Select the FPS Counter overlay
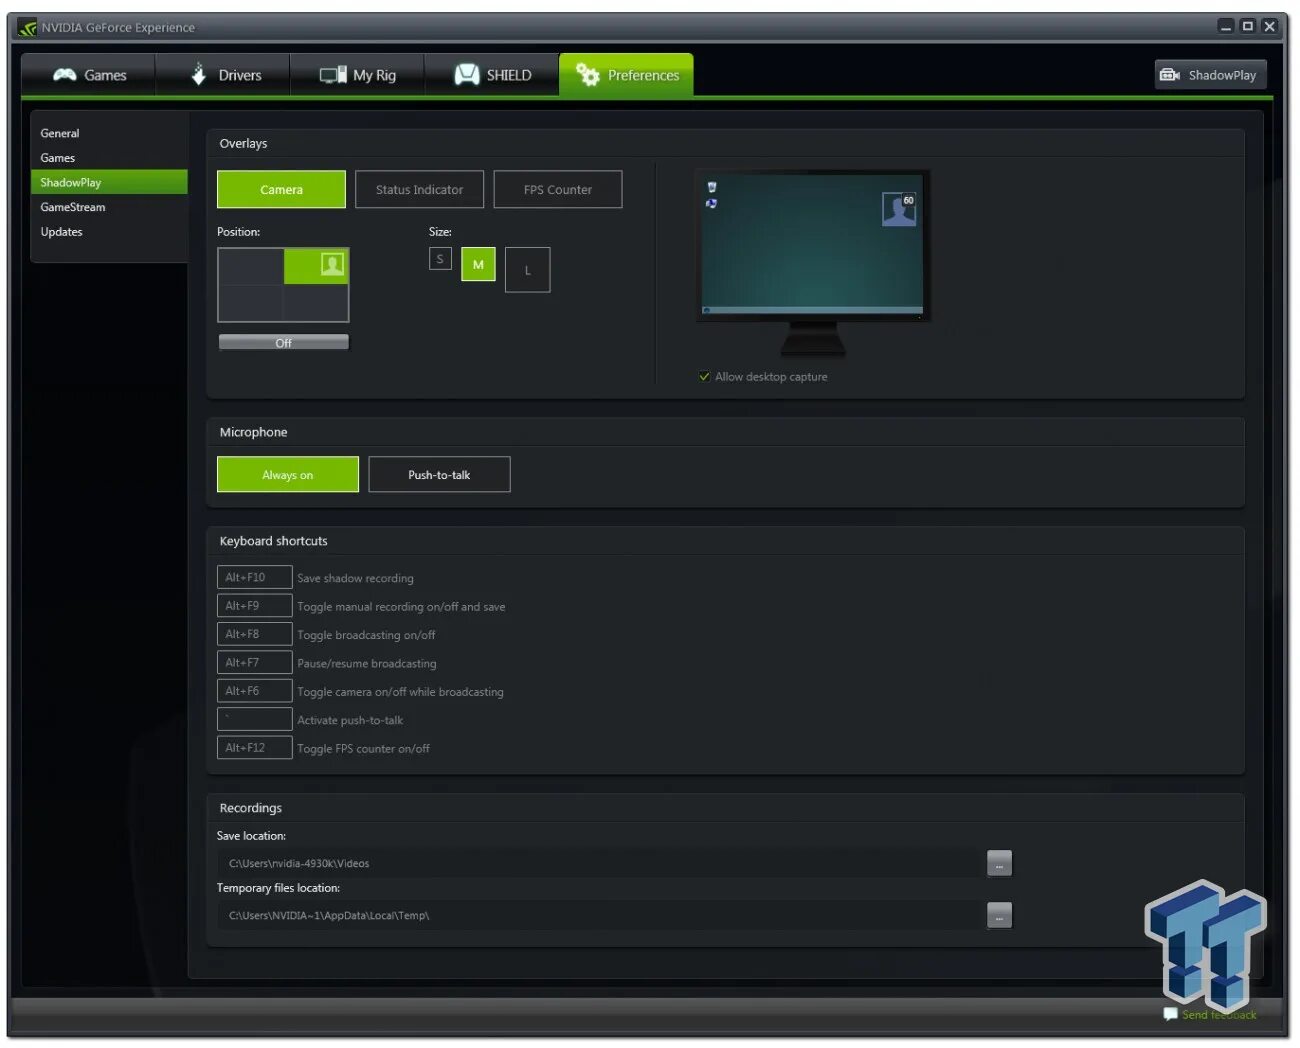The height and width of the screenshot is (1048, 1300). click(x=558, y=189)
